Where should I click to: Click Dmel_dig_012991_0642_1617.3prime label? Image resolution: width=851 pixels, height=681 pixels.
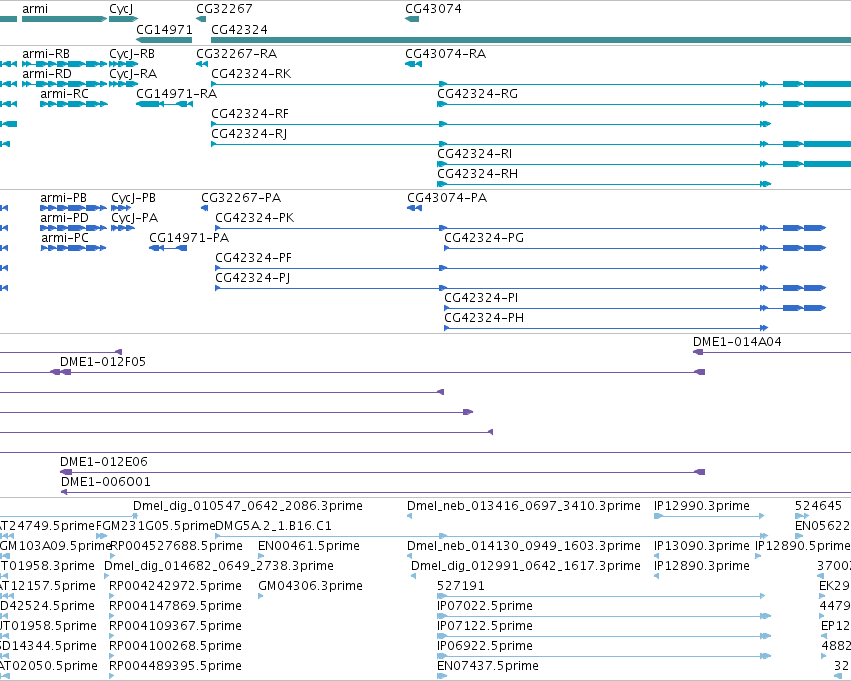click(526, 567)
